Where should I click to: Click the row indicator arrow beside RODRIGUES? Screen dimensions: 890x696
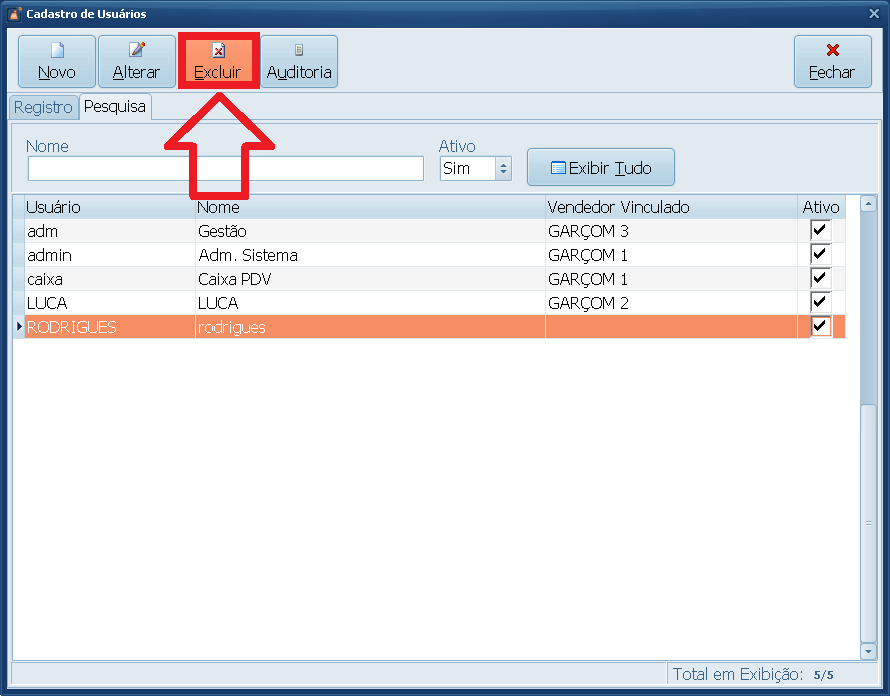19,326
